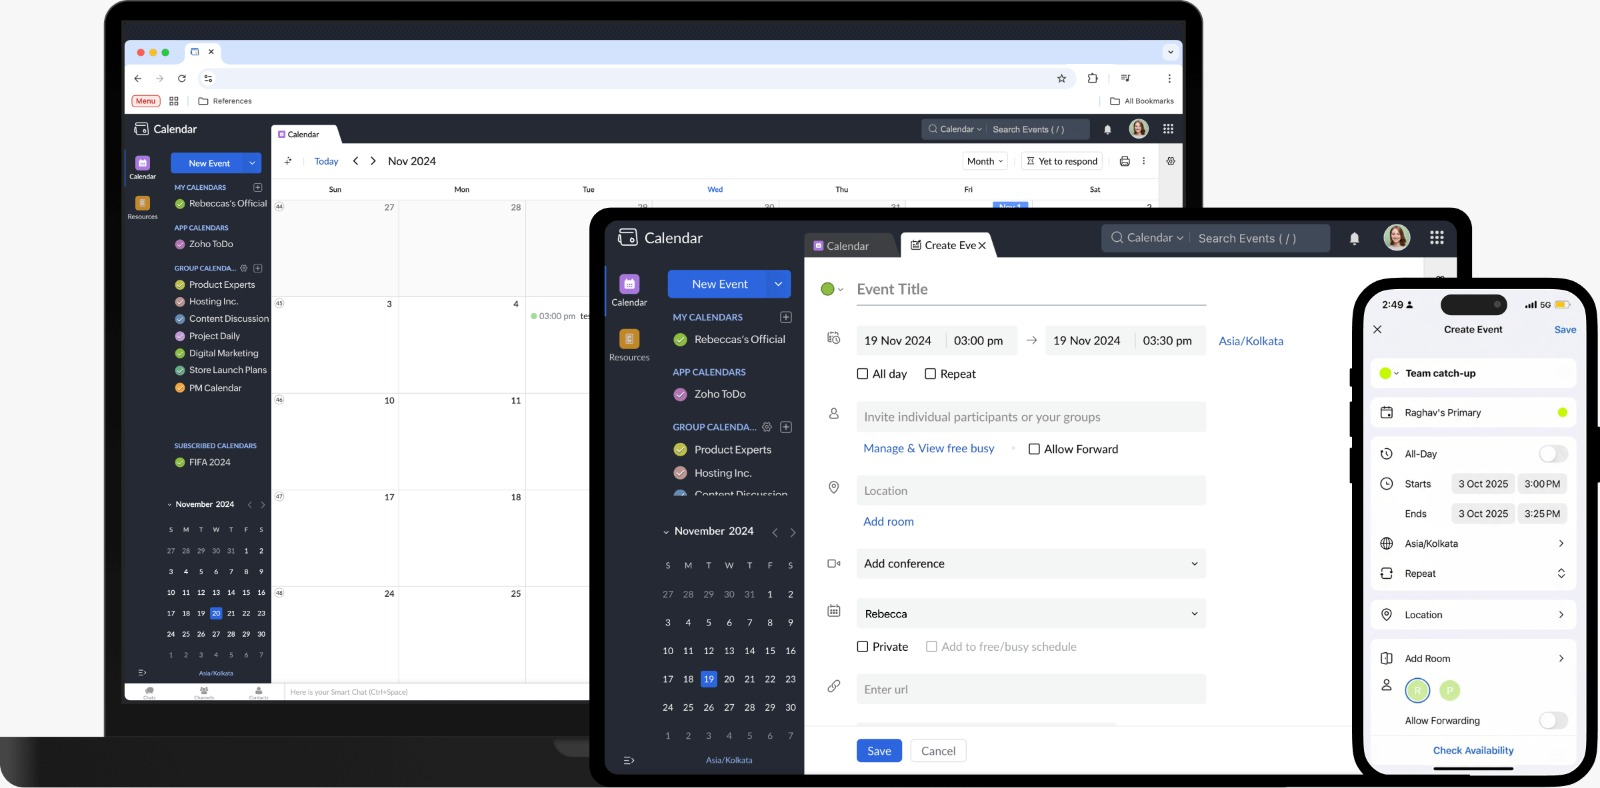
Task: Click the print icon in laptop calendar toolbar
Action: [1124, 161]
